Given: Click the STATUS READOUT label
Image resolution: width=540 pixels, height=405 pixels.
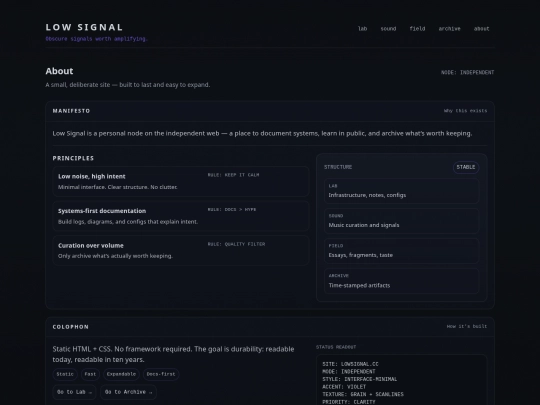Looking at the screenshot, I should click(x=336, y=347).
